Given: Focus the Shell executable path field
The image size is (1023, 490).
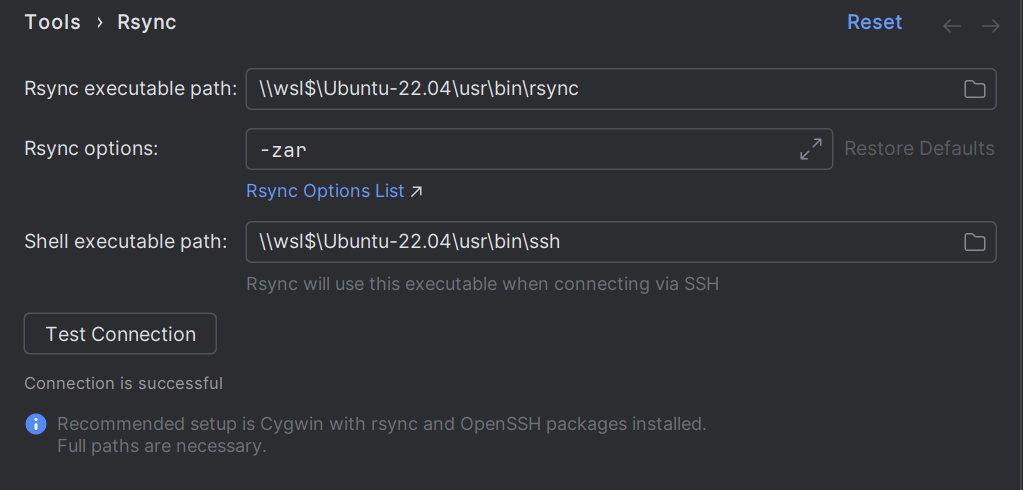Looking at the screenshot, I should coord(600,242).
